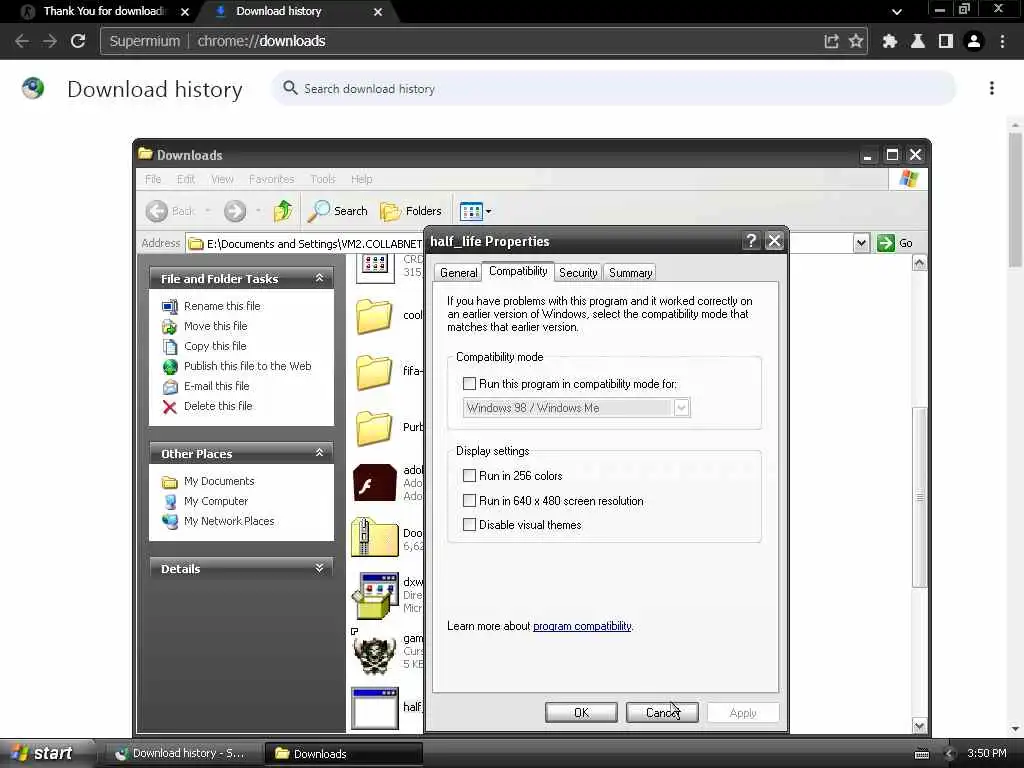Switch to the Thank You for downloading tab
The image size is (1024, 768).
(102, 11)
